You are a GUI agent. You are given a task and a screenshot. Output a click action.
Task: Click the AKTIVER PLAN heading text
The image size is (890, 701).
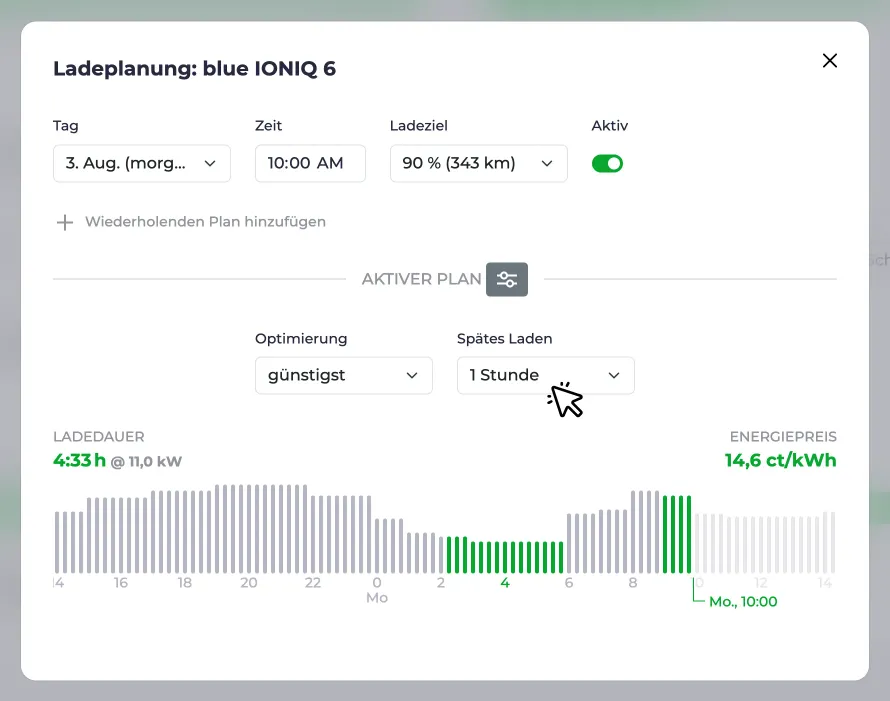coord(421,279)
